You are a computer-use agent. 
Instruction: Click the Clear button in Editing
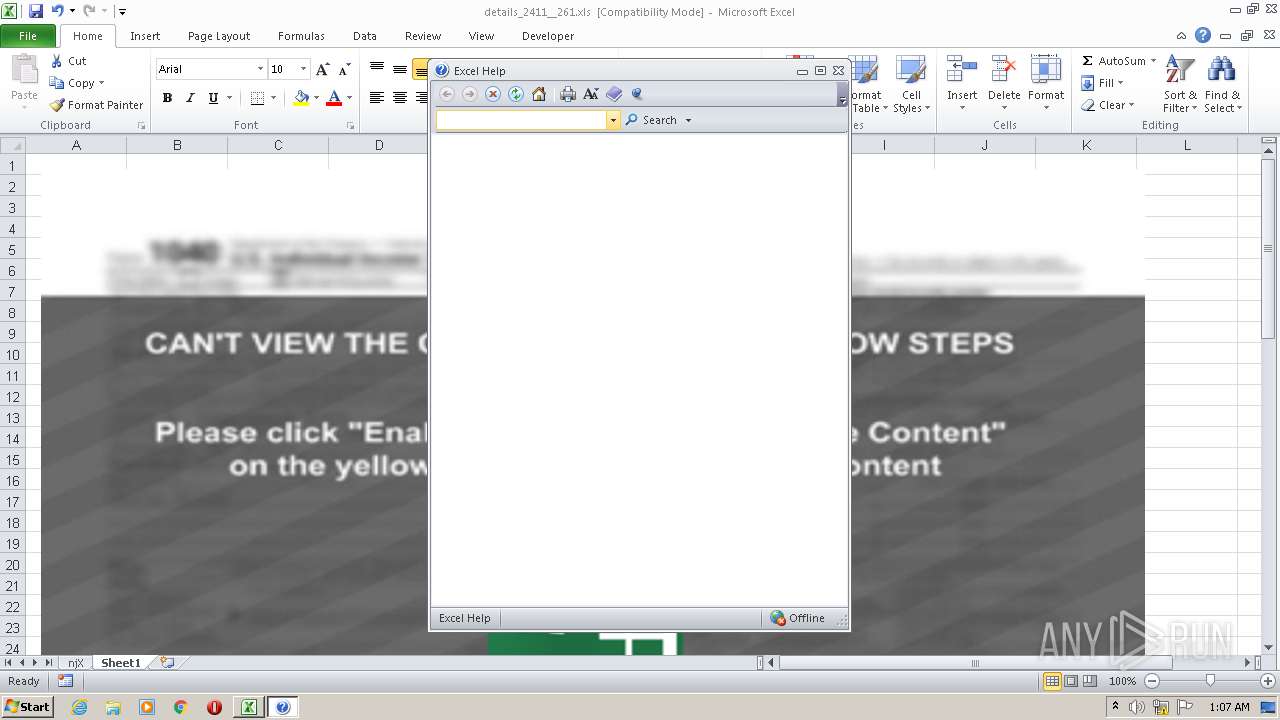pos(1108,105)
